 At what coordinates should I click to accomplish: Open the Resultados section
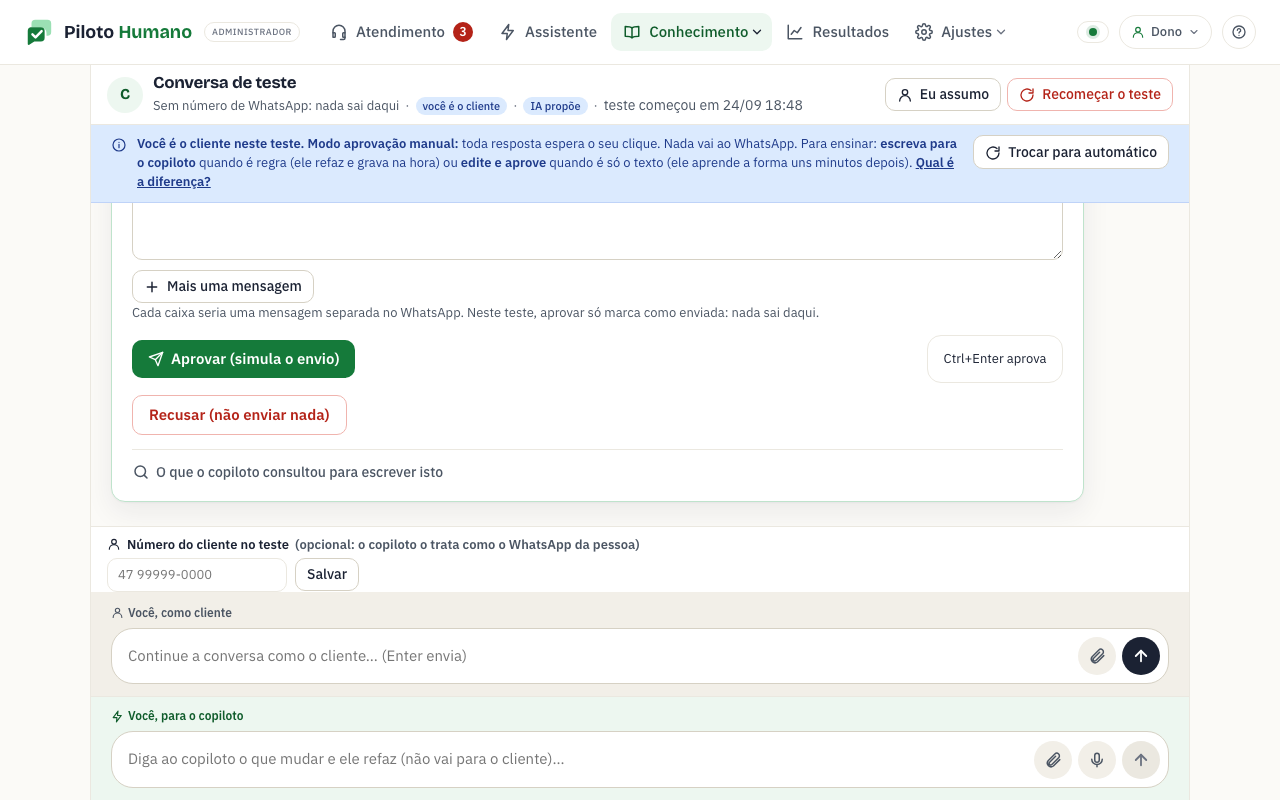click(x=838, y=32)
